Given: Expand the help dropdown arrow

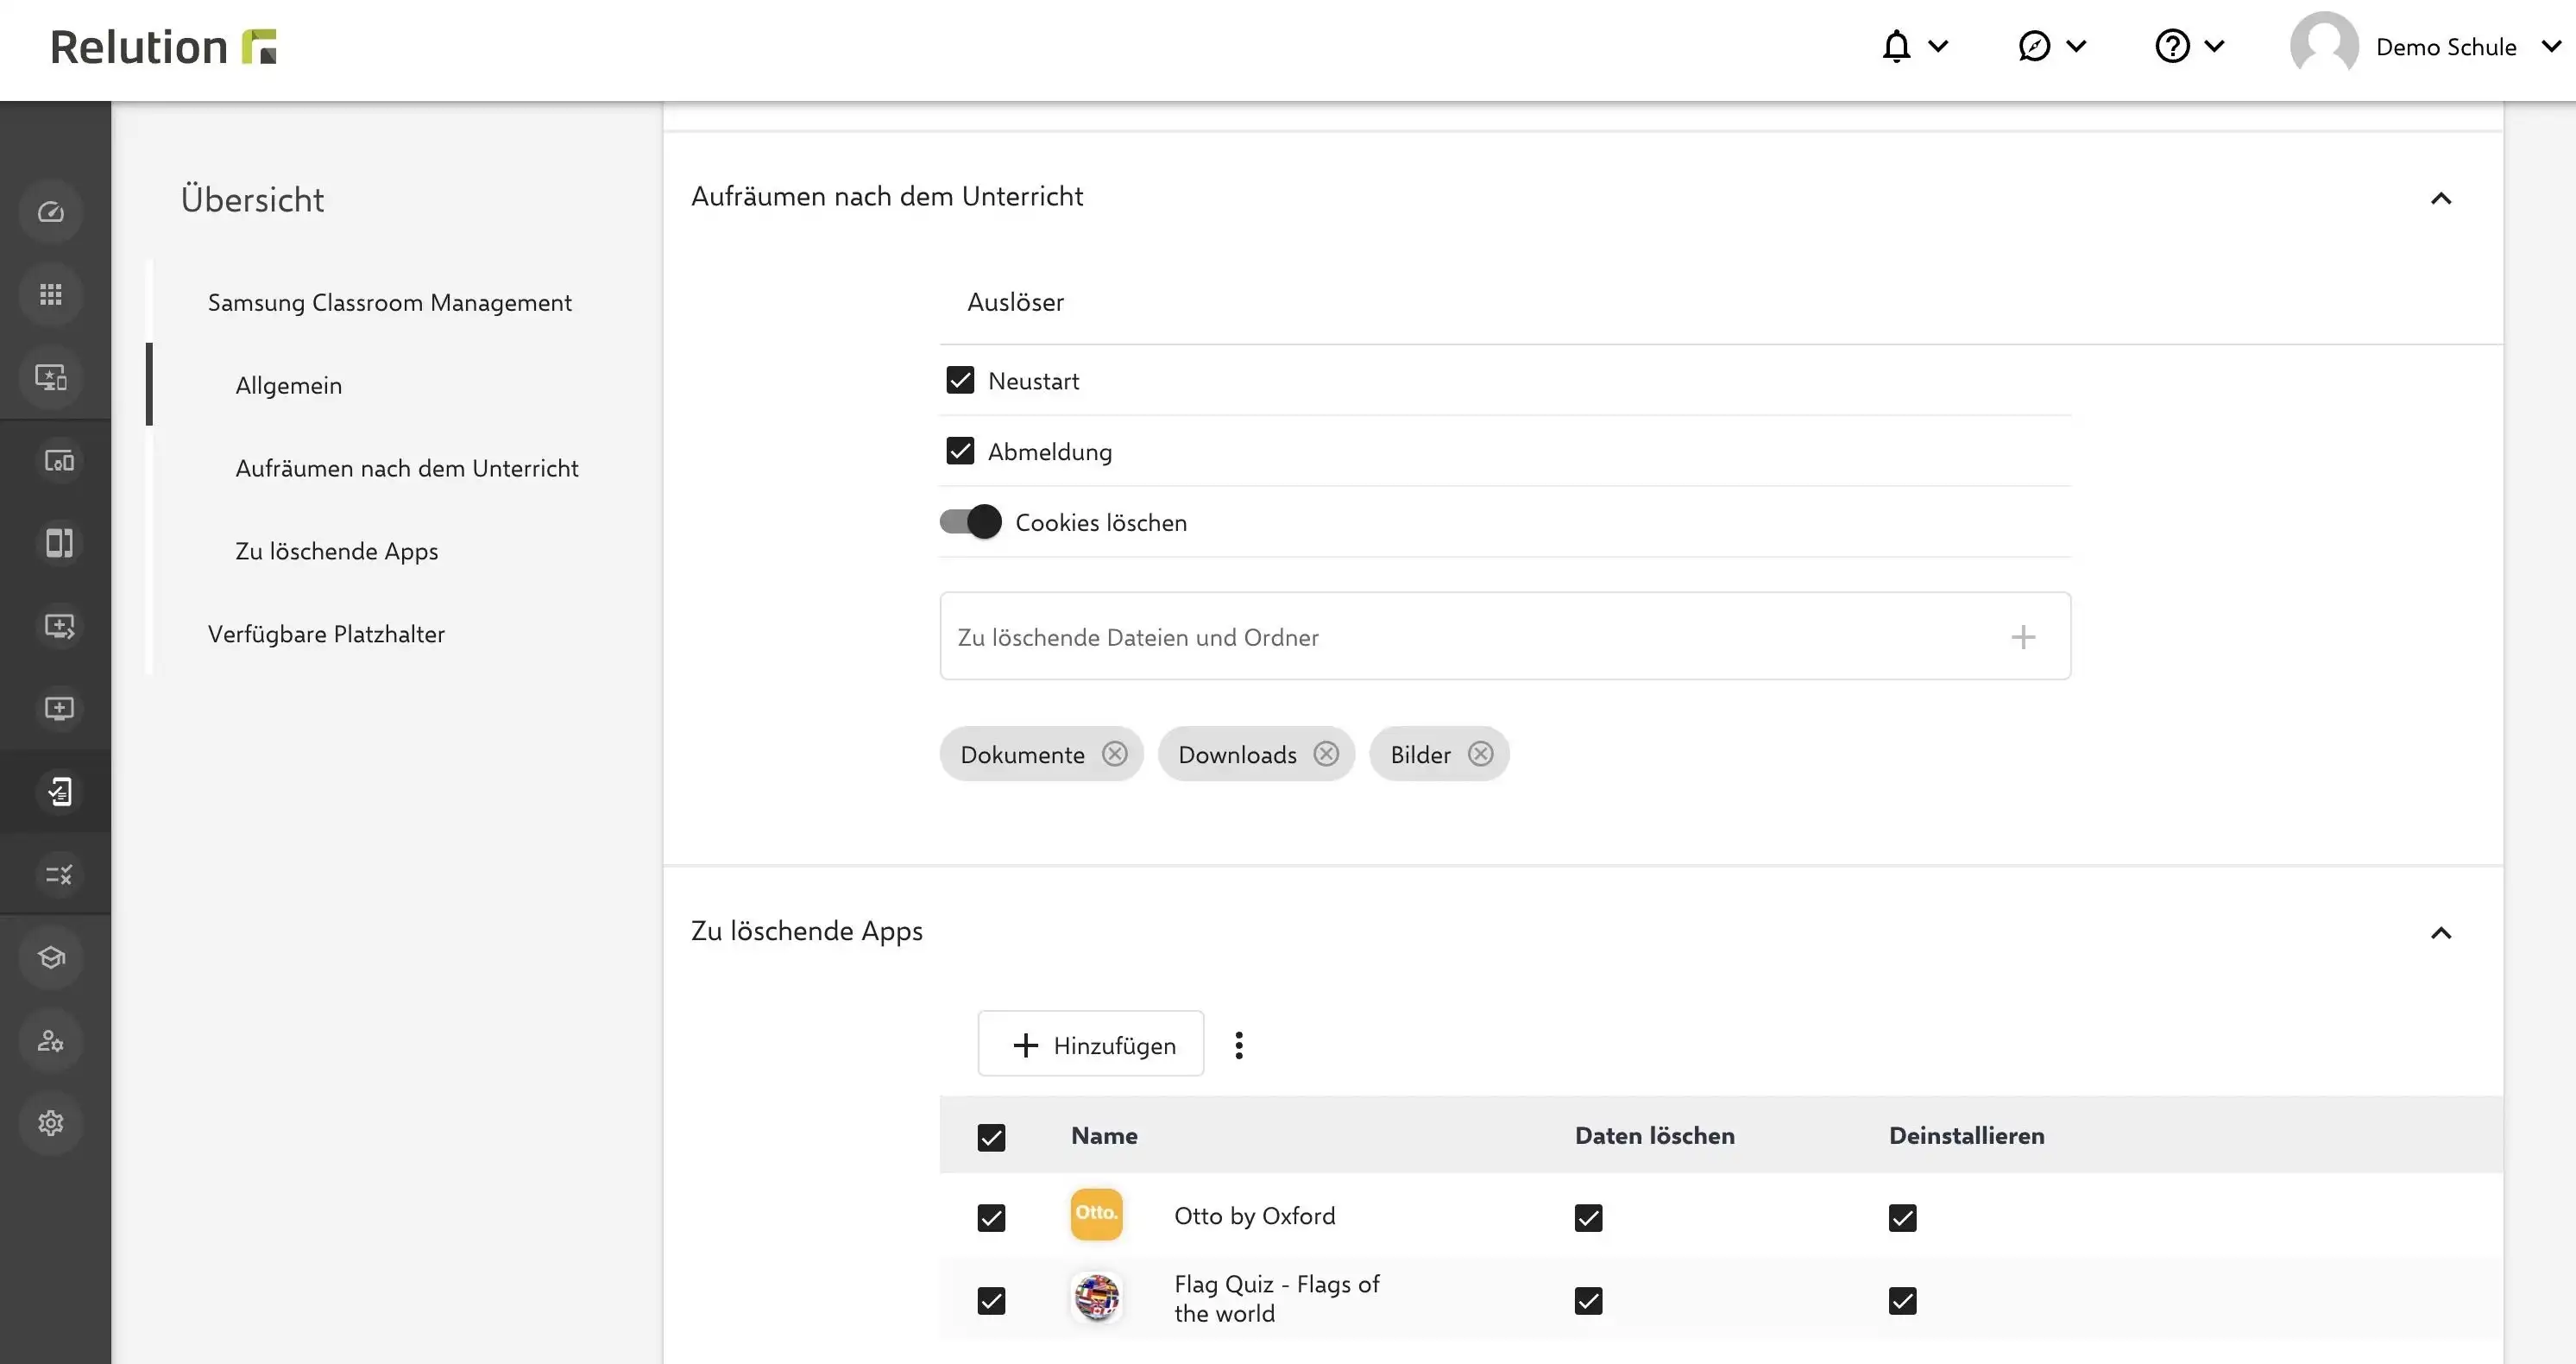Looking at the screenshot, I should (x=2214, y=46).
